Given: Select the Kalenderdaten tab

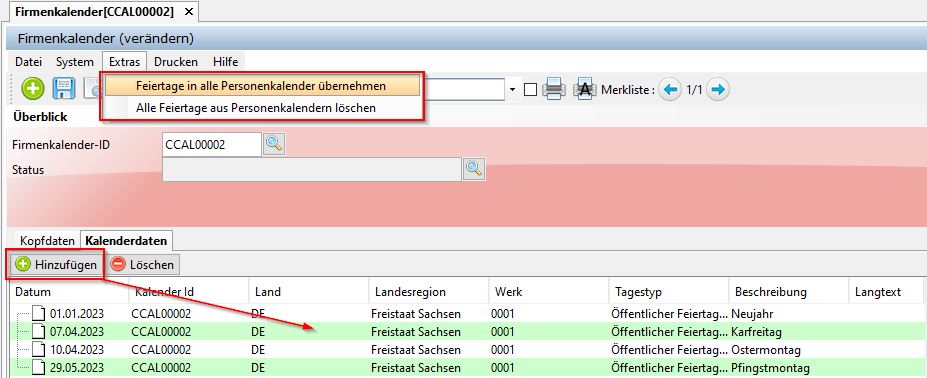Looking at the screenshot, I should coord(126,241).
